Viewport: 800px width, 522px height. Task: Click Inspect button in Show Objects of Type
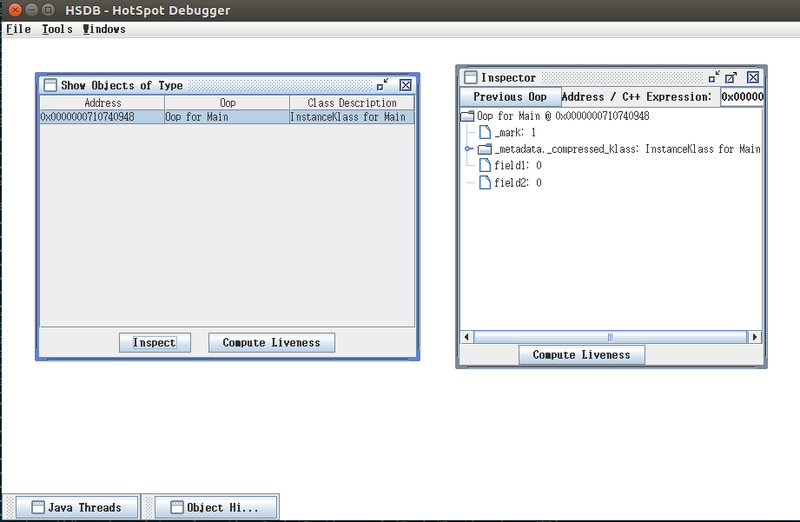155,342
